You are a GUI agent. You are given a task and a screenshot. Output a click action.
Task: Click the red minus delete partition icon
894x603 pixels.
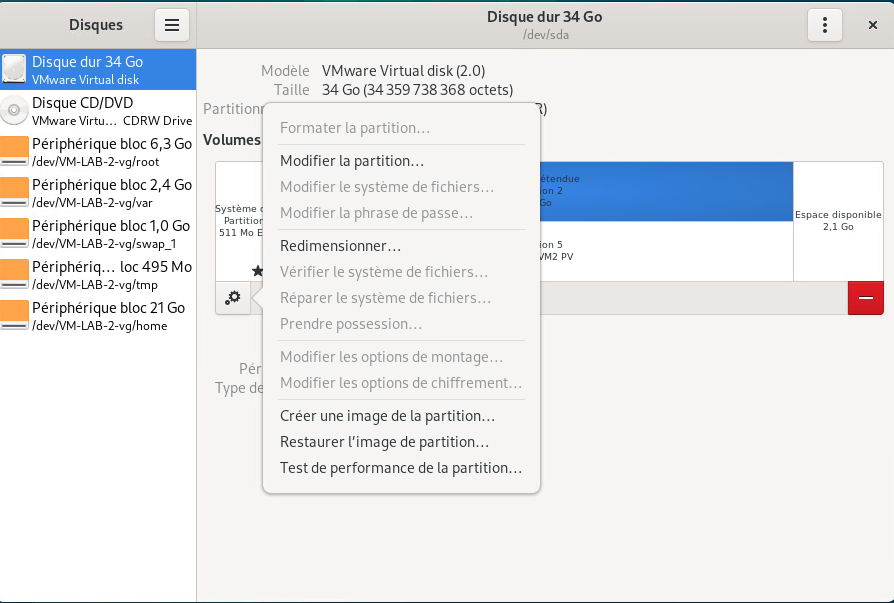click(x=865, y=298)
